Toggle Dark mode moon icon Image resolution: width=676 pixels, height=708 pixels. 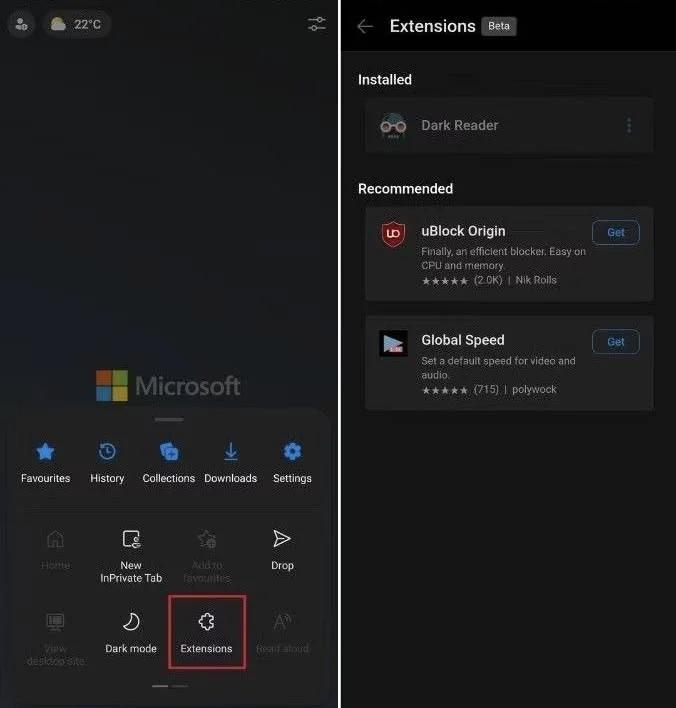131,622
